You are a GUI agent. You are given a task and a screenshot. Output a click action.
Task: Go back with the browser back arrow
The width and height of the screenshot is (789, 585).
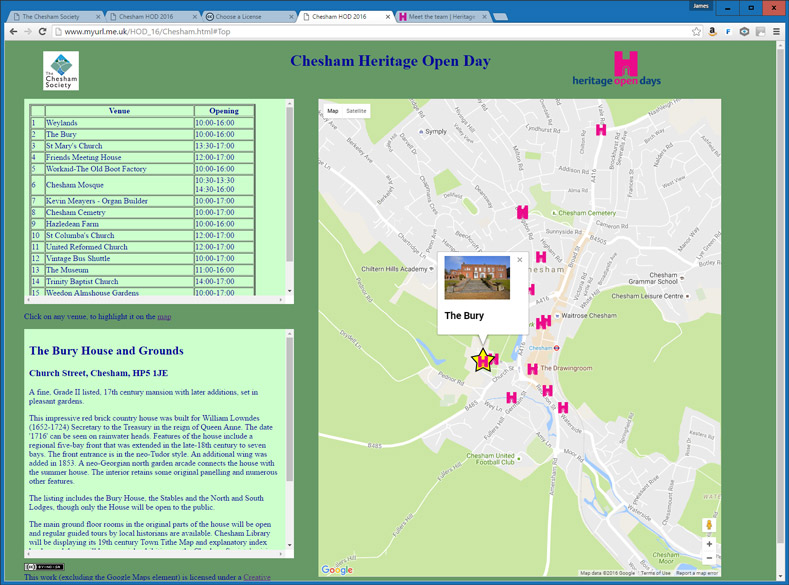point(14,31)
